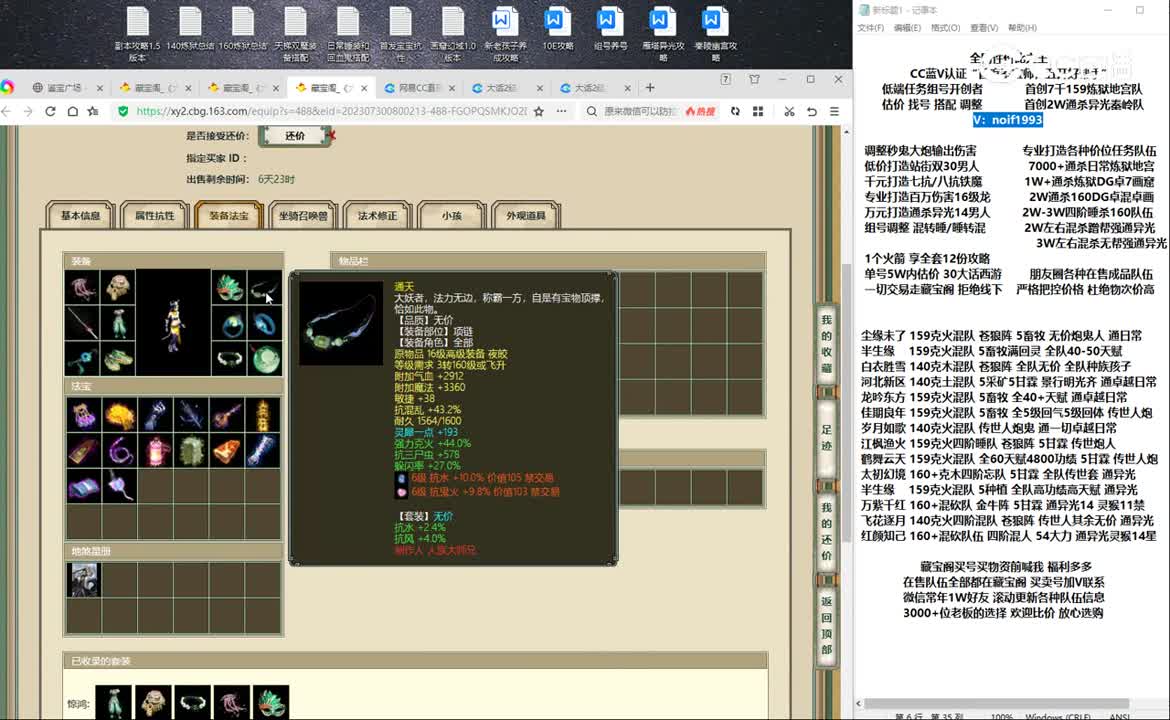The width and height of the screenshot is (1170, 720).
Task: Open the 鉴宝广场 browser tab
Action: coord(66,87)
